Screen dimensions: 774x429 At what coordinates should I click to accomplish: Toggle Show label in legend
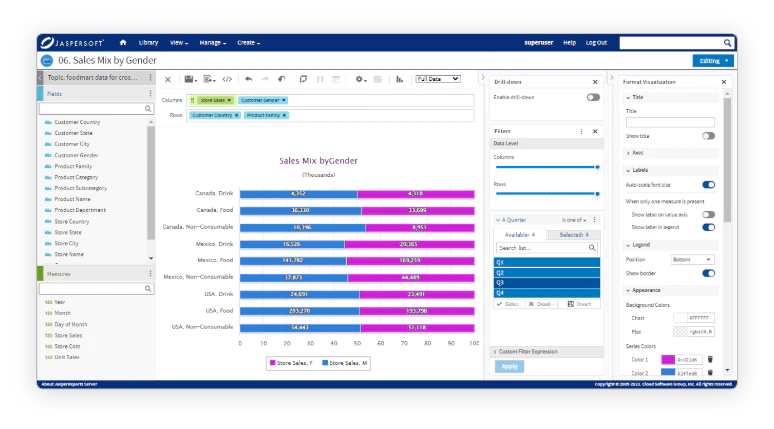click(x=708, y=227)
